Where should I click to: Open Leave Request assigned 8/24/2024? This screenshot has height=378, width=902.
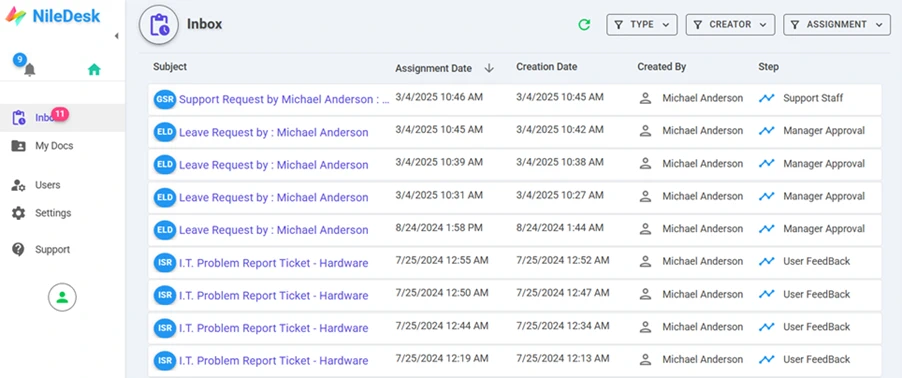pos(273,230)
